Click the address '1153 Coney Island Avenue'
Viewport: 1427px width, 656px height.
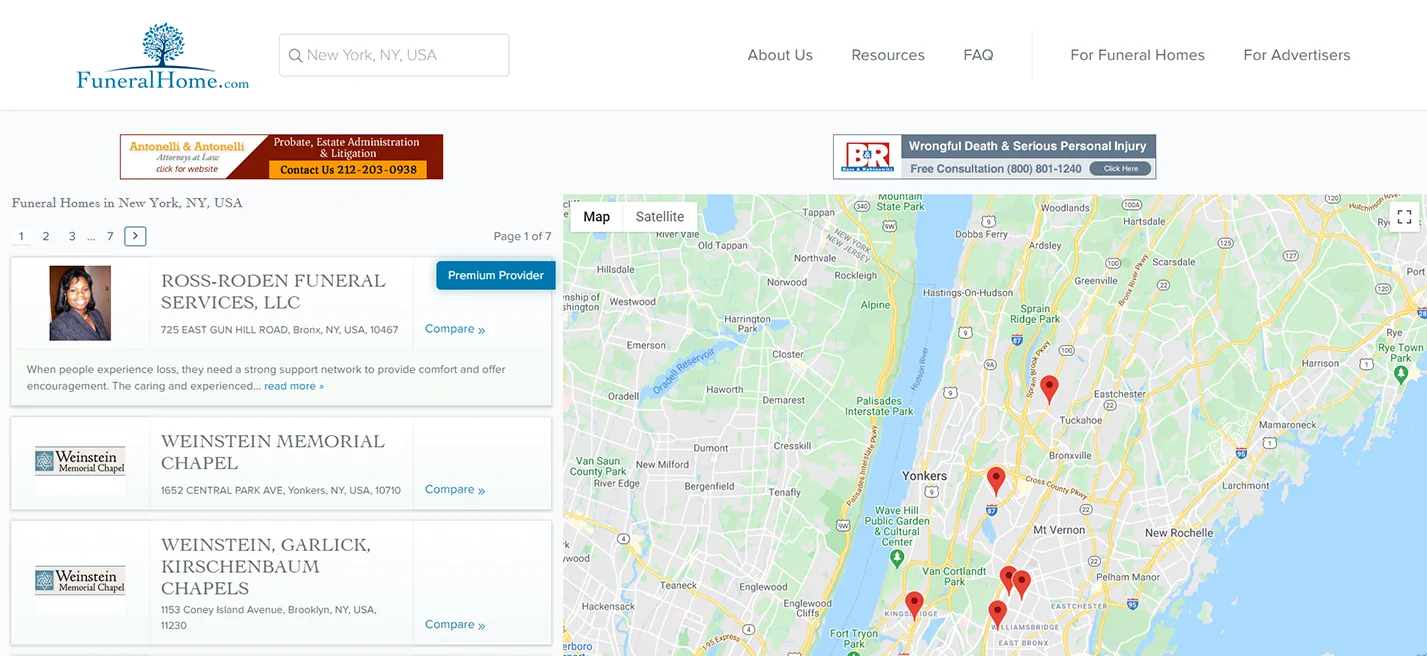click(268, 617)
